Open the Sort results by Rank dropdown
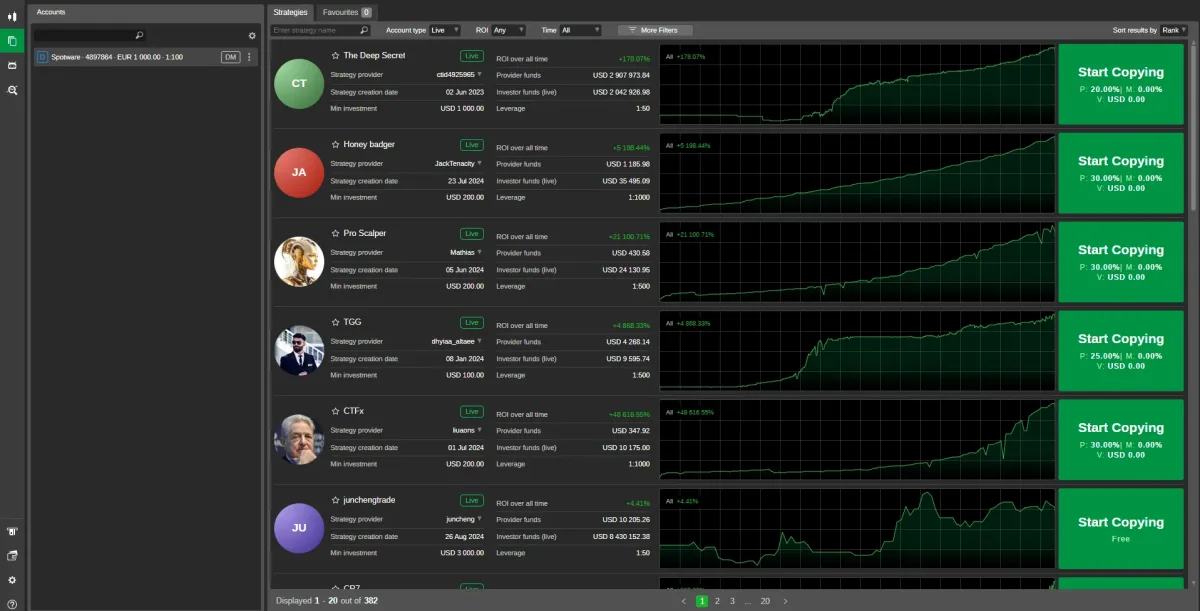The width and height of the screenshot is (1200, 611). (x=1174, y=30)
